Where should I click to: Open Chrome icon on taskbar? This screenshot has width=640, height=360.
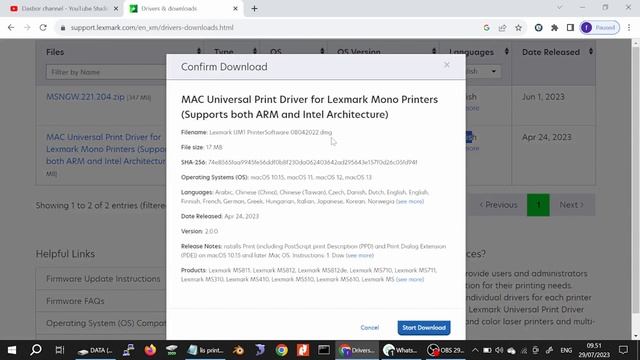pos(281,350)
